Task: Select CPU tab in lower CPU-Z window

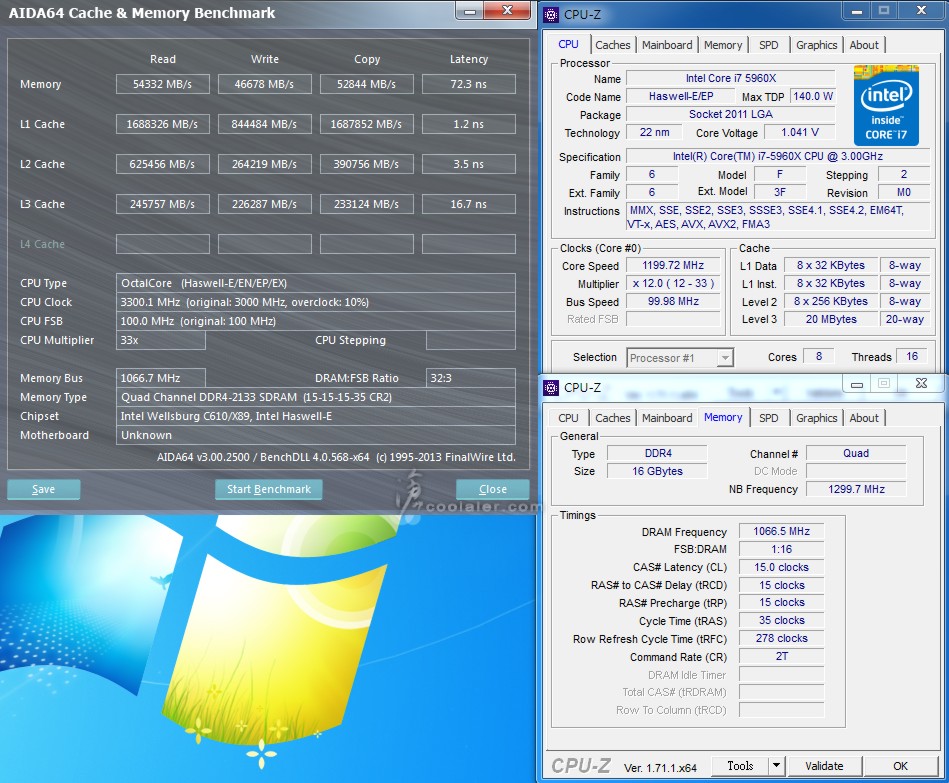Action: coord(568,418)
